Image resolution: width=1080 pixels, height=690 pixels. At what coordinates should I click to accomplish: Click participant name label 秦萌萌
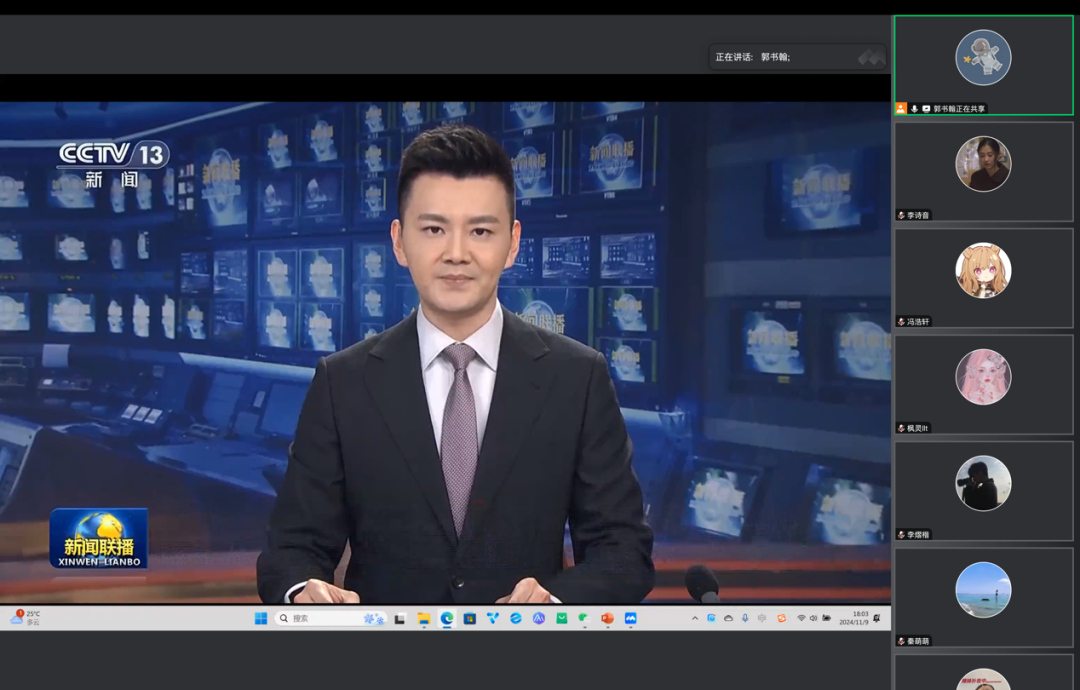click(918, 641)
